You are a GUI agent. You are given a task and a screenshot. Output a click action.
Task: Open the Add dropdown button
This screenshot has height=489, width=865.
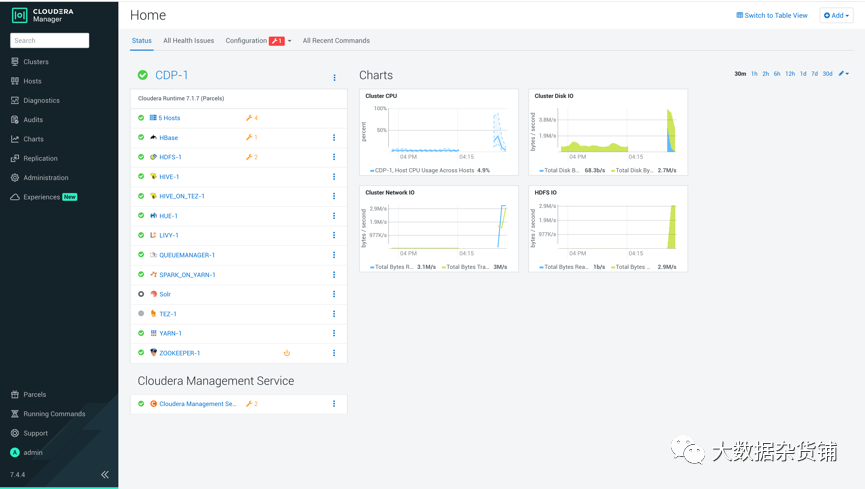coord(836,15)
